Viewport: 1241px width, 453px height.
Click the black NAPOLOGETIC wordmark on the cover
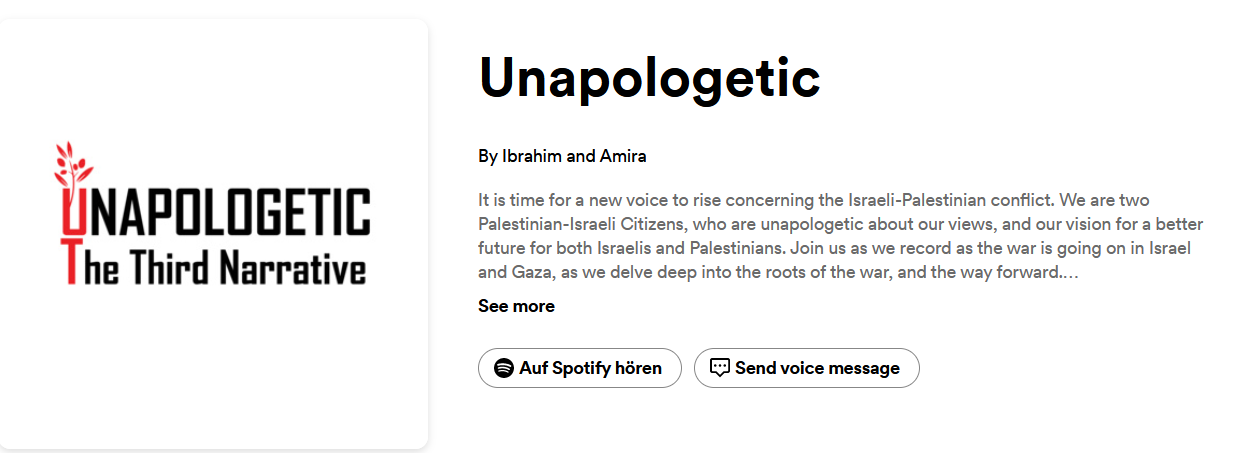tap(228, 213)
